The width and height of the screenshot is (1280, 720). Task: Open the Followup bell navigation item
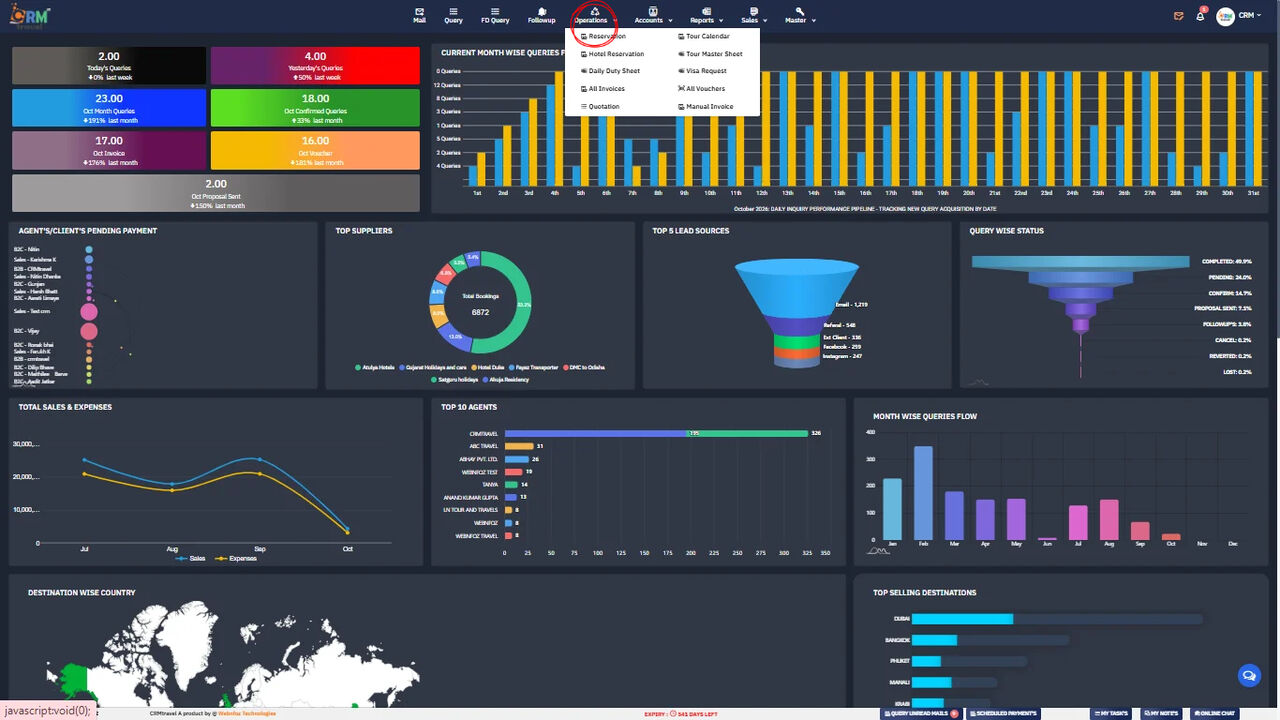541,15
